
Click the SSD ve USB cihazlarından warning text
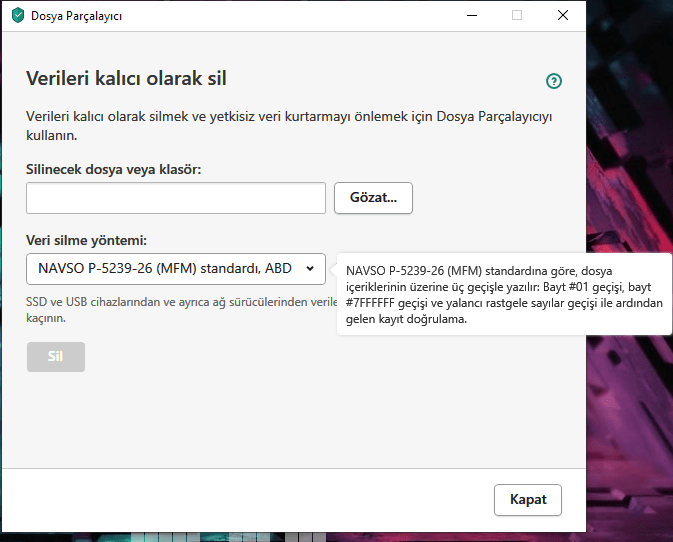[x=182, y=310]
